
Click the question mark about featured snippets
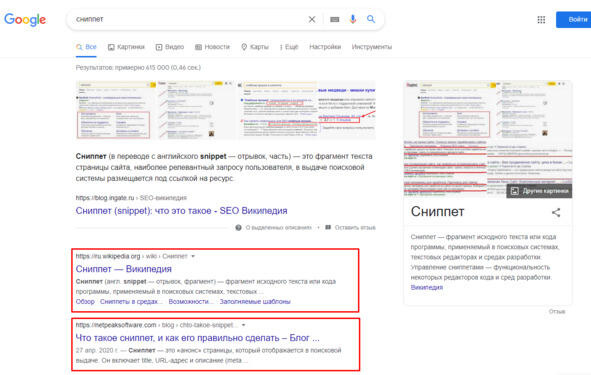238,228
